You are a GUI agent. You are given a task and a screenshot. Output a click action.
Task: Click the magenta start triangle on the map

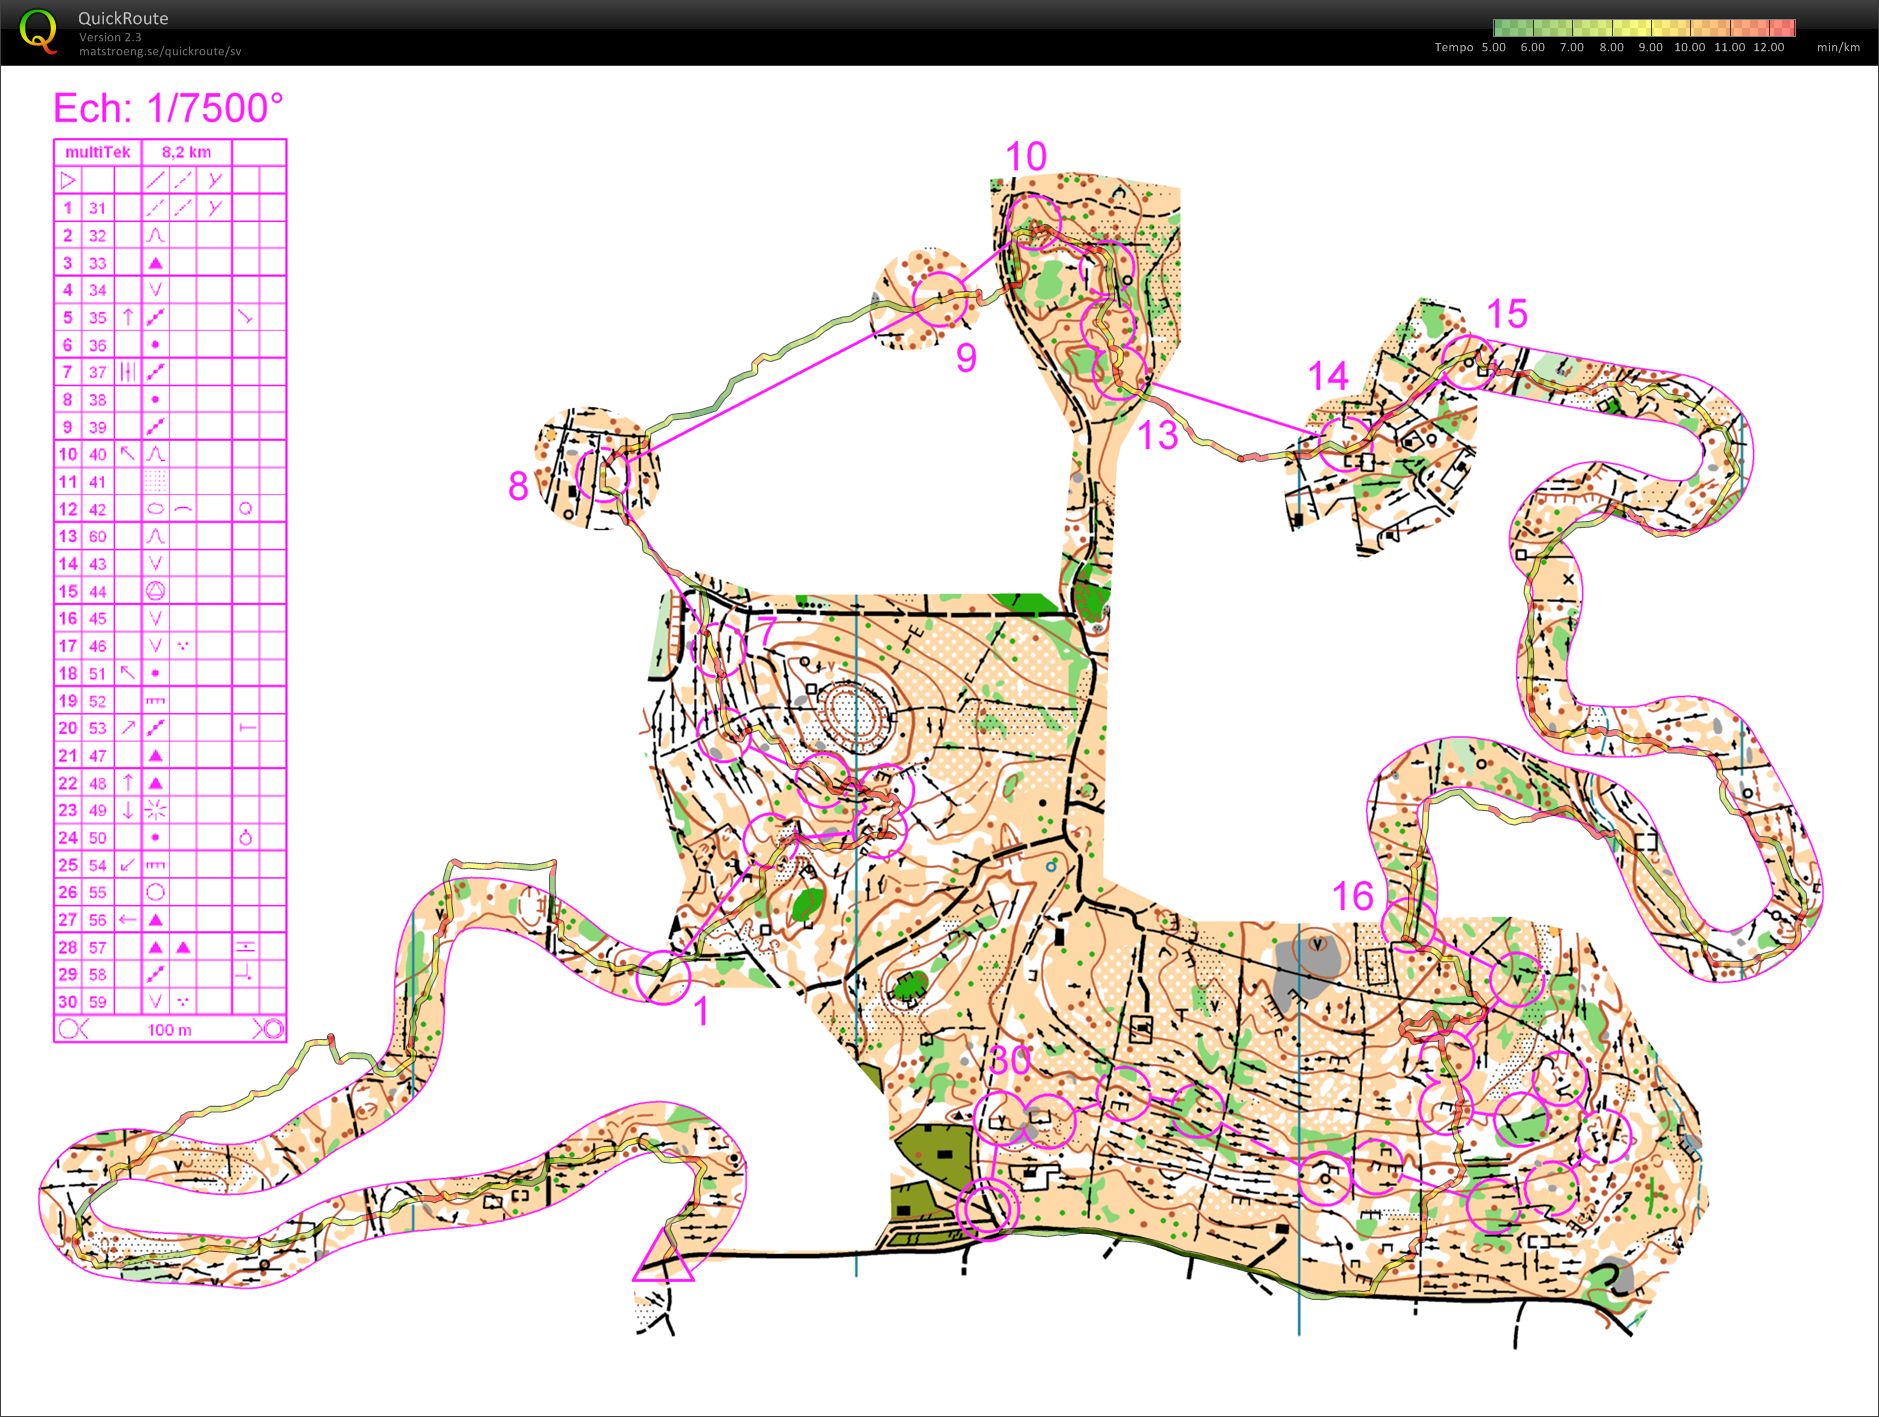[x=663, y=1258]
